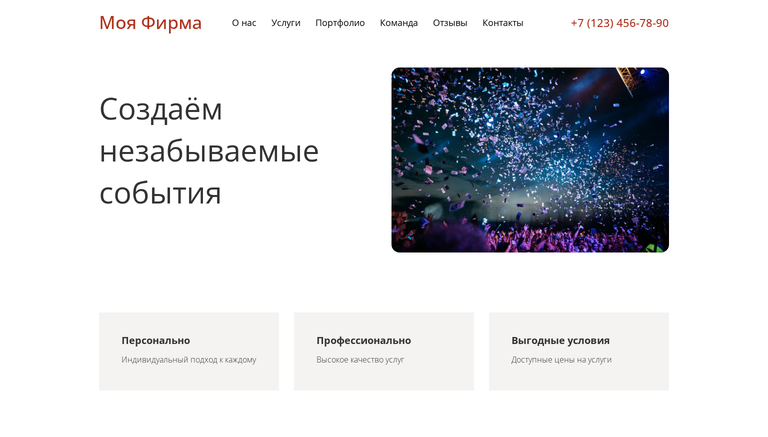Click the stage truss light in the image corner

pyautogui.click(x=632, y=76)
